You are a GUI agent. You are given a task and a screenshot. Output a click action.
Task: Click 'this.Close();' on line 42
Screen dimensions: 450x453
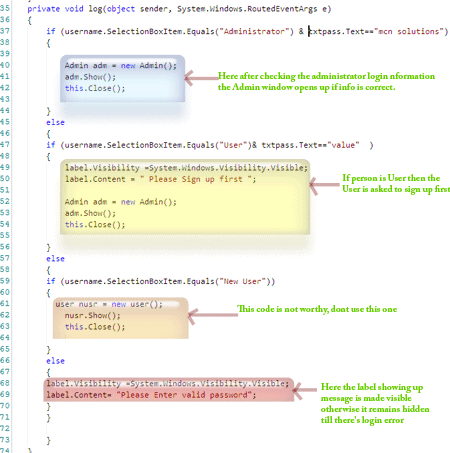pos(95,88)
